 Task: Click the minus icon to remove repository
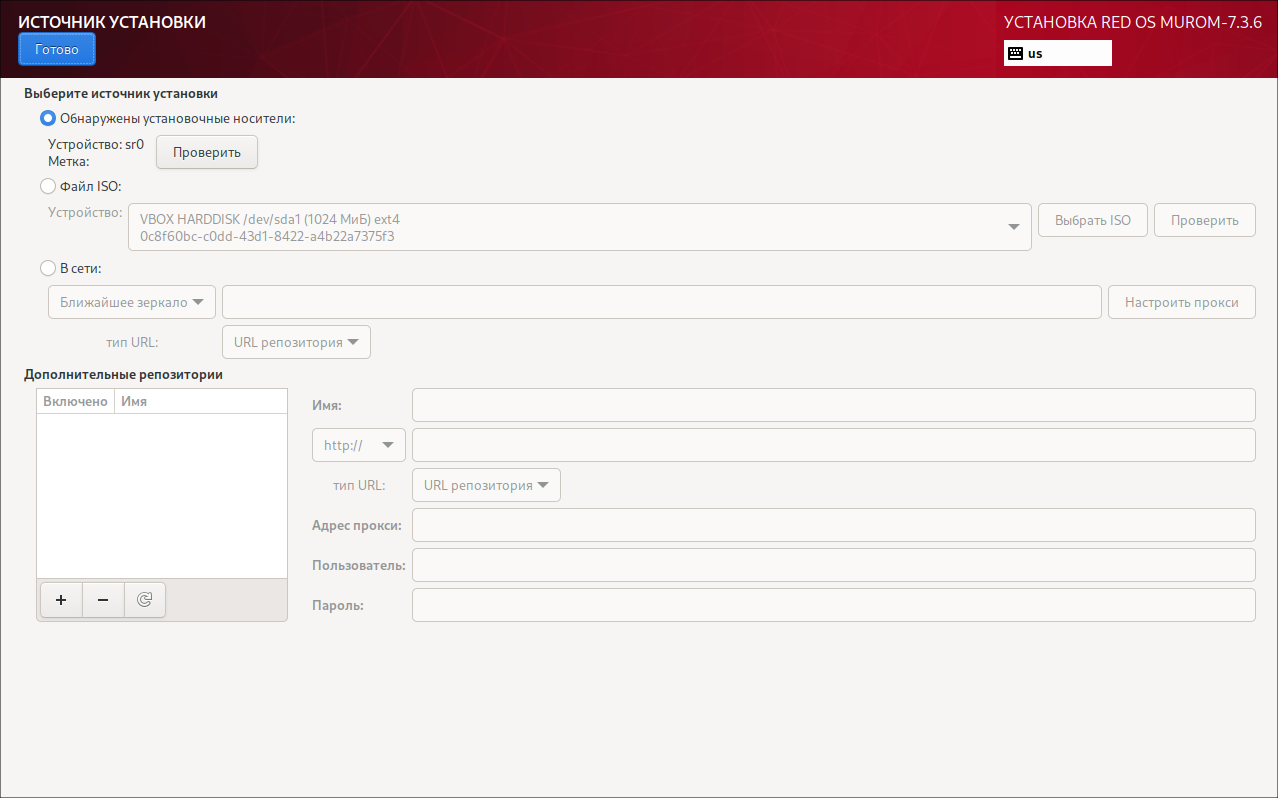point(103,600)
